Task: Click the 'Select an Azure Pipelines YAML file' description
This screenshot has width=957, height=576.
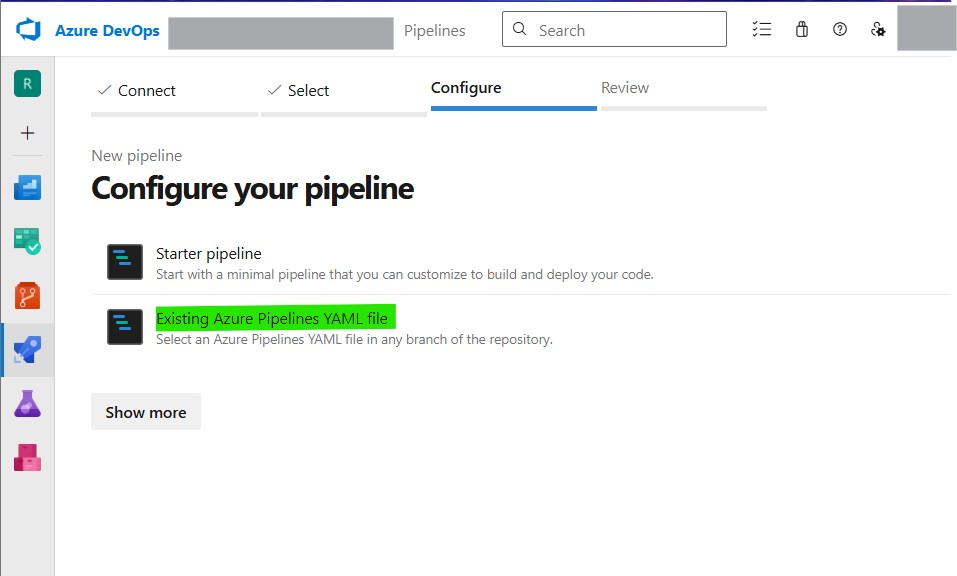Action: tap(354, 339)
